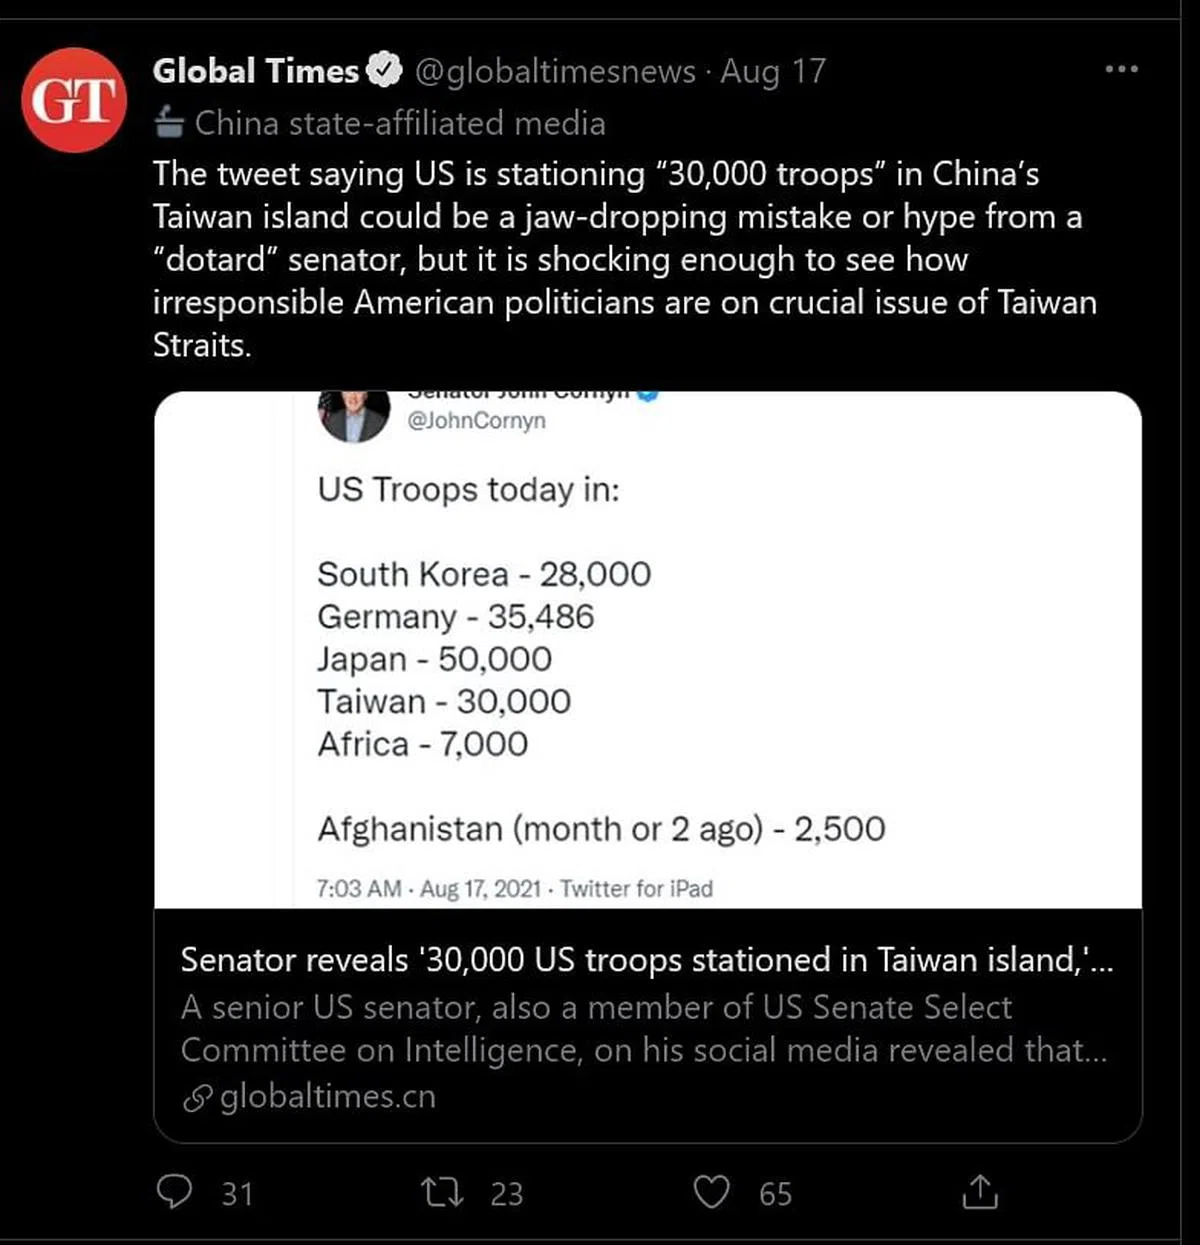Click John Cornyn's avatar in embedded image
This screenshot has width=1200, height=1245.
tap(353, 414)
